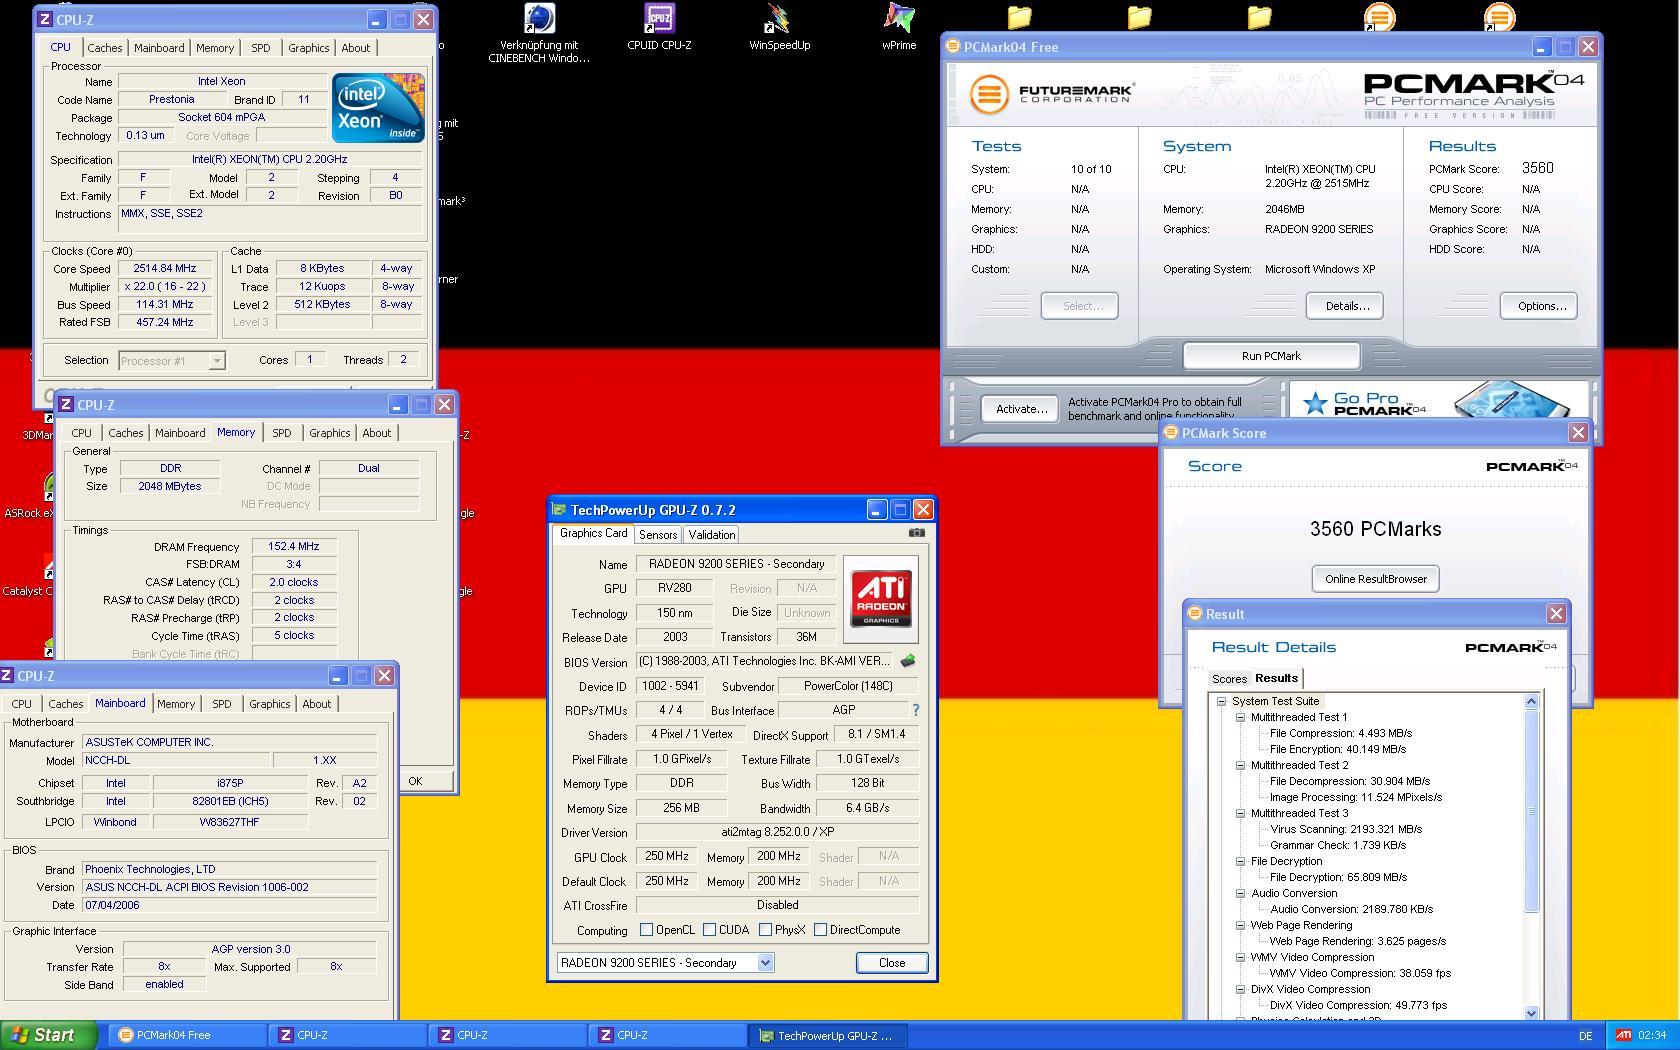Click the Futuremark logo in PCMark04
The image size is (1680, 1050).
pos(1051,94)
